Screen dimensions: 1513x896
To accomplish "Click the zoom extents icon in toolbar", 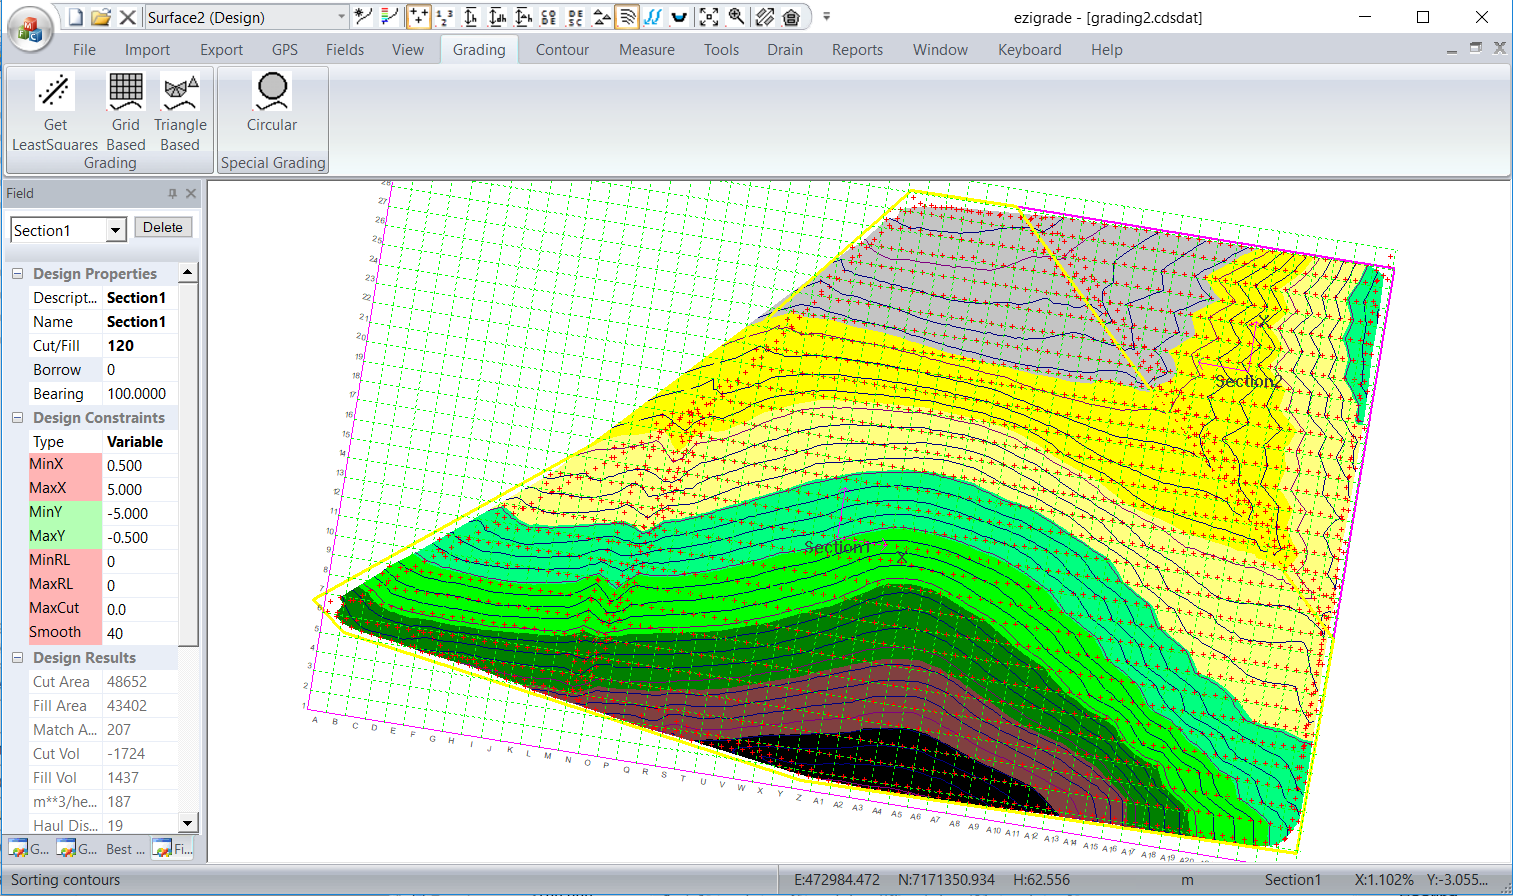I will [709, 17].
